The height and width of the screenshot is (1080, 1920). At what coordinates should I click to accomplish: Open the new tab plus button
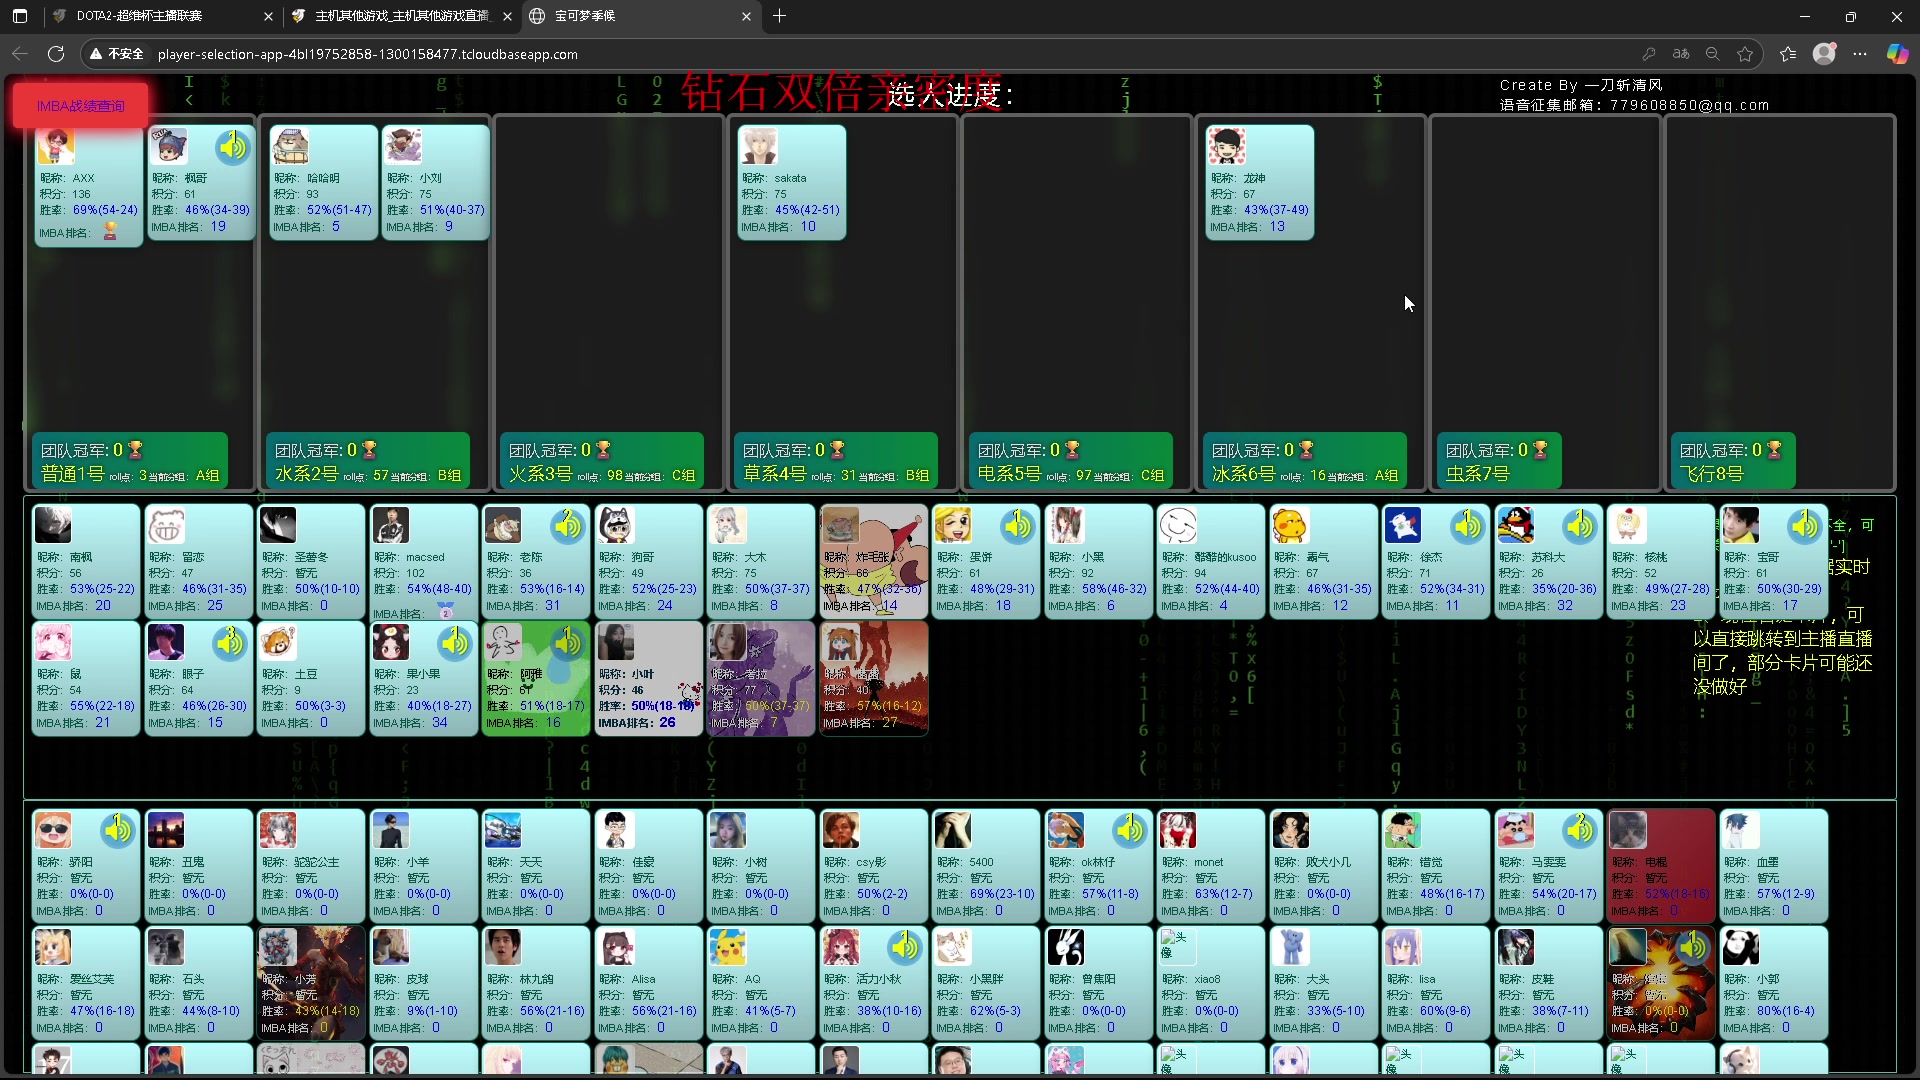click(x=780, y=16)
